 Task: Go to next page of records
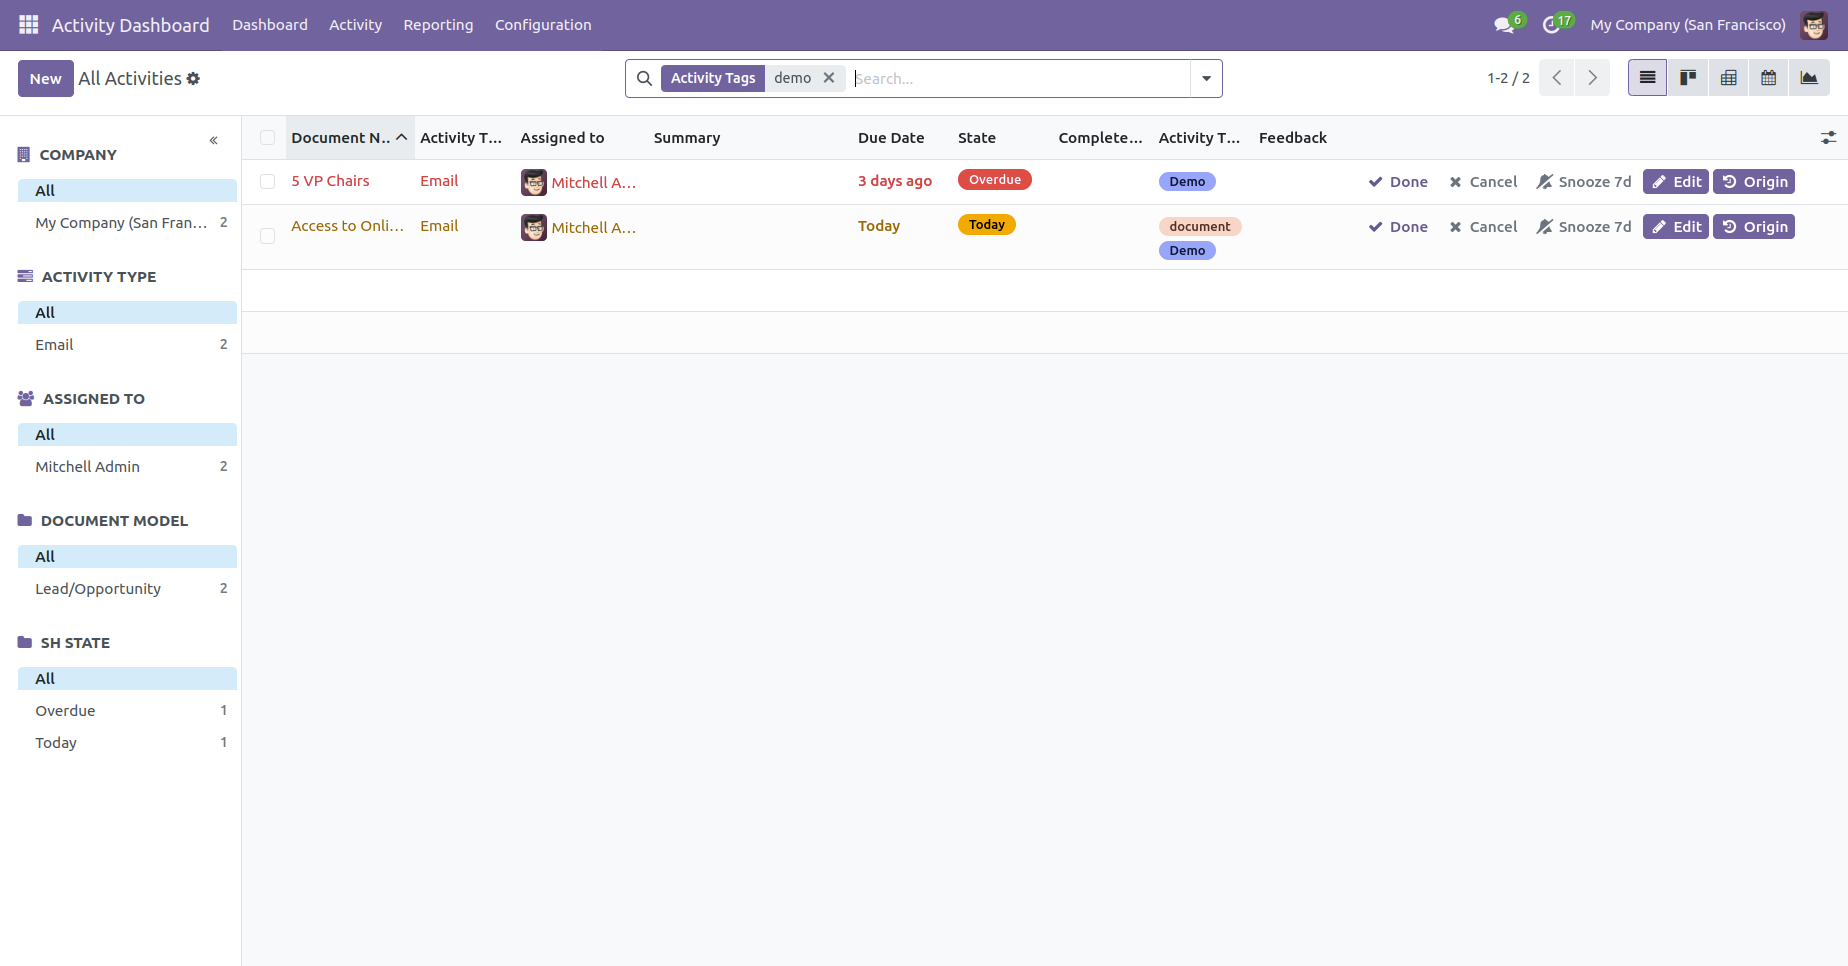(x=1593, y=78)
